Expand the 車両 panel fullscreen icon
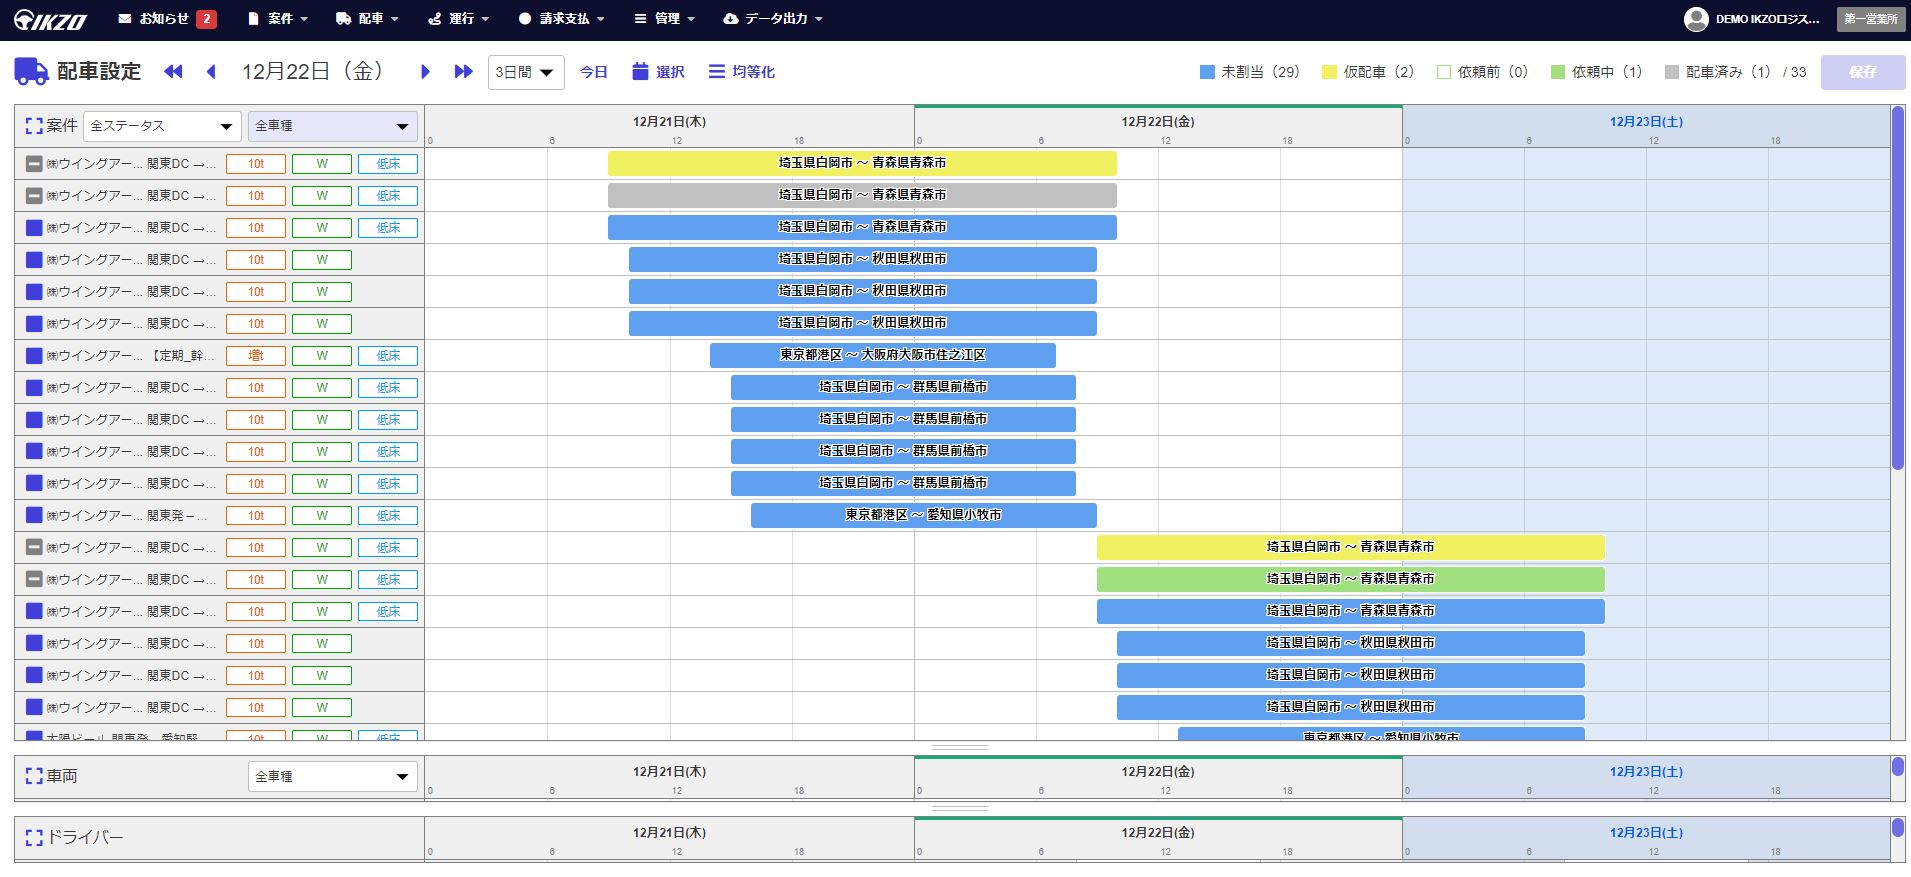This screenshot has width=1911, height=877. pyautogui.click(x=34, y=776)
